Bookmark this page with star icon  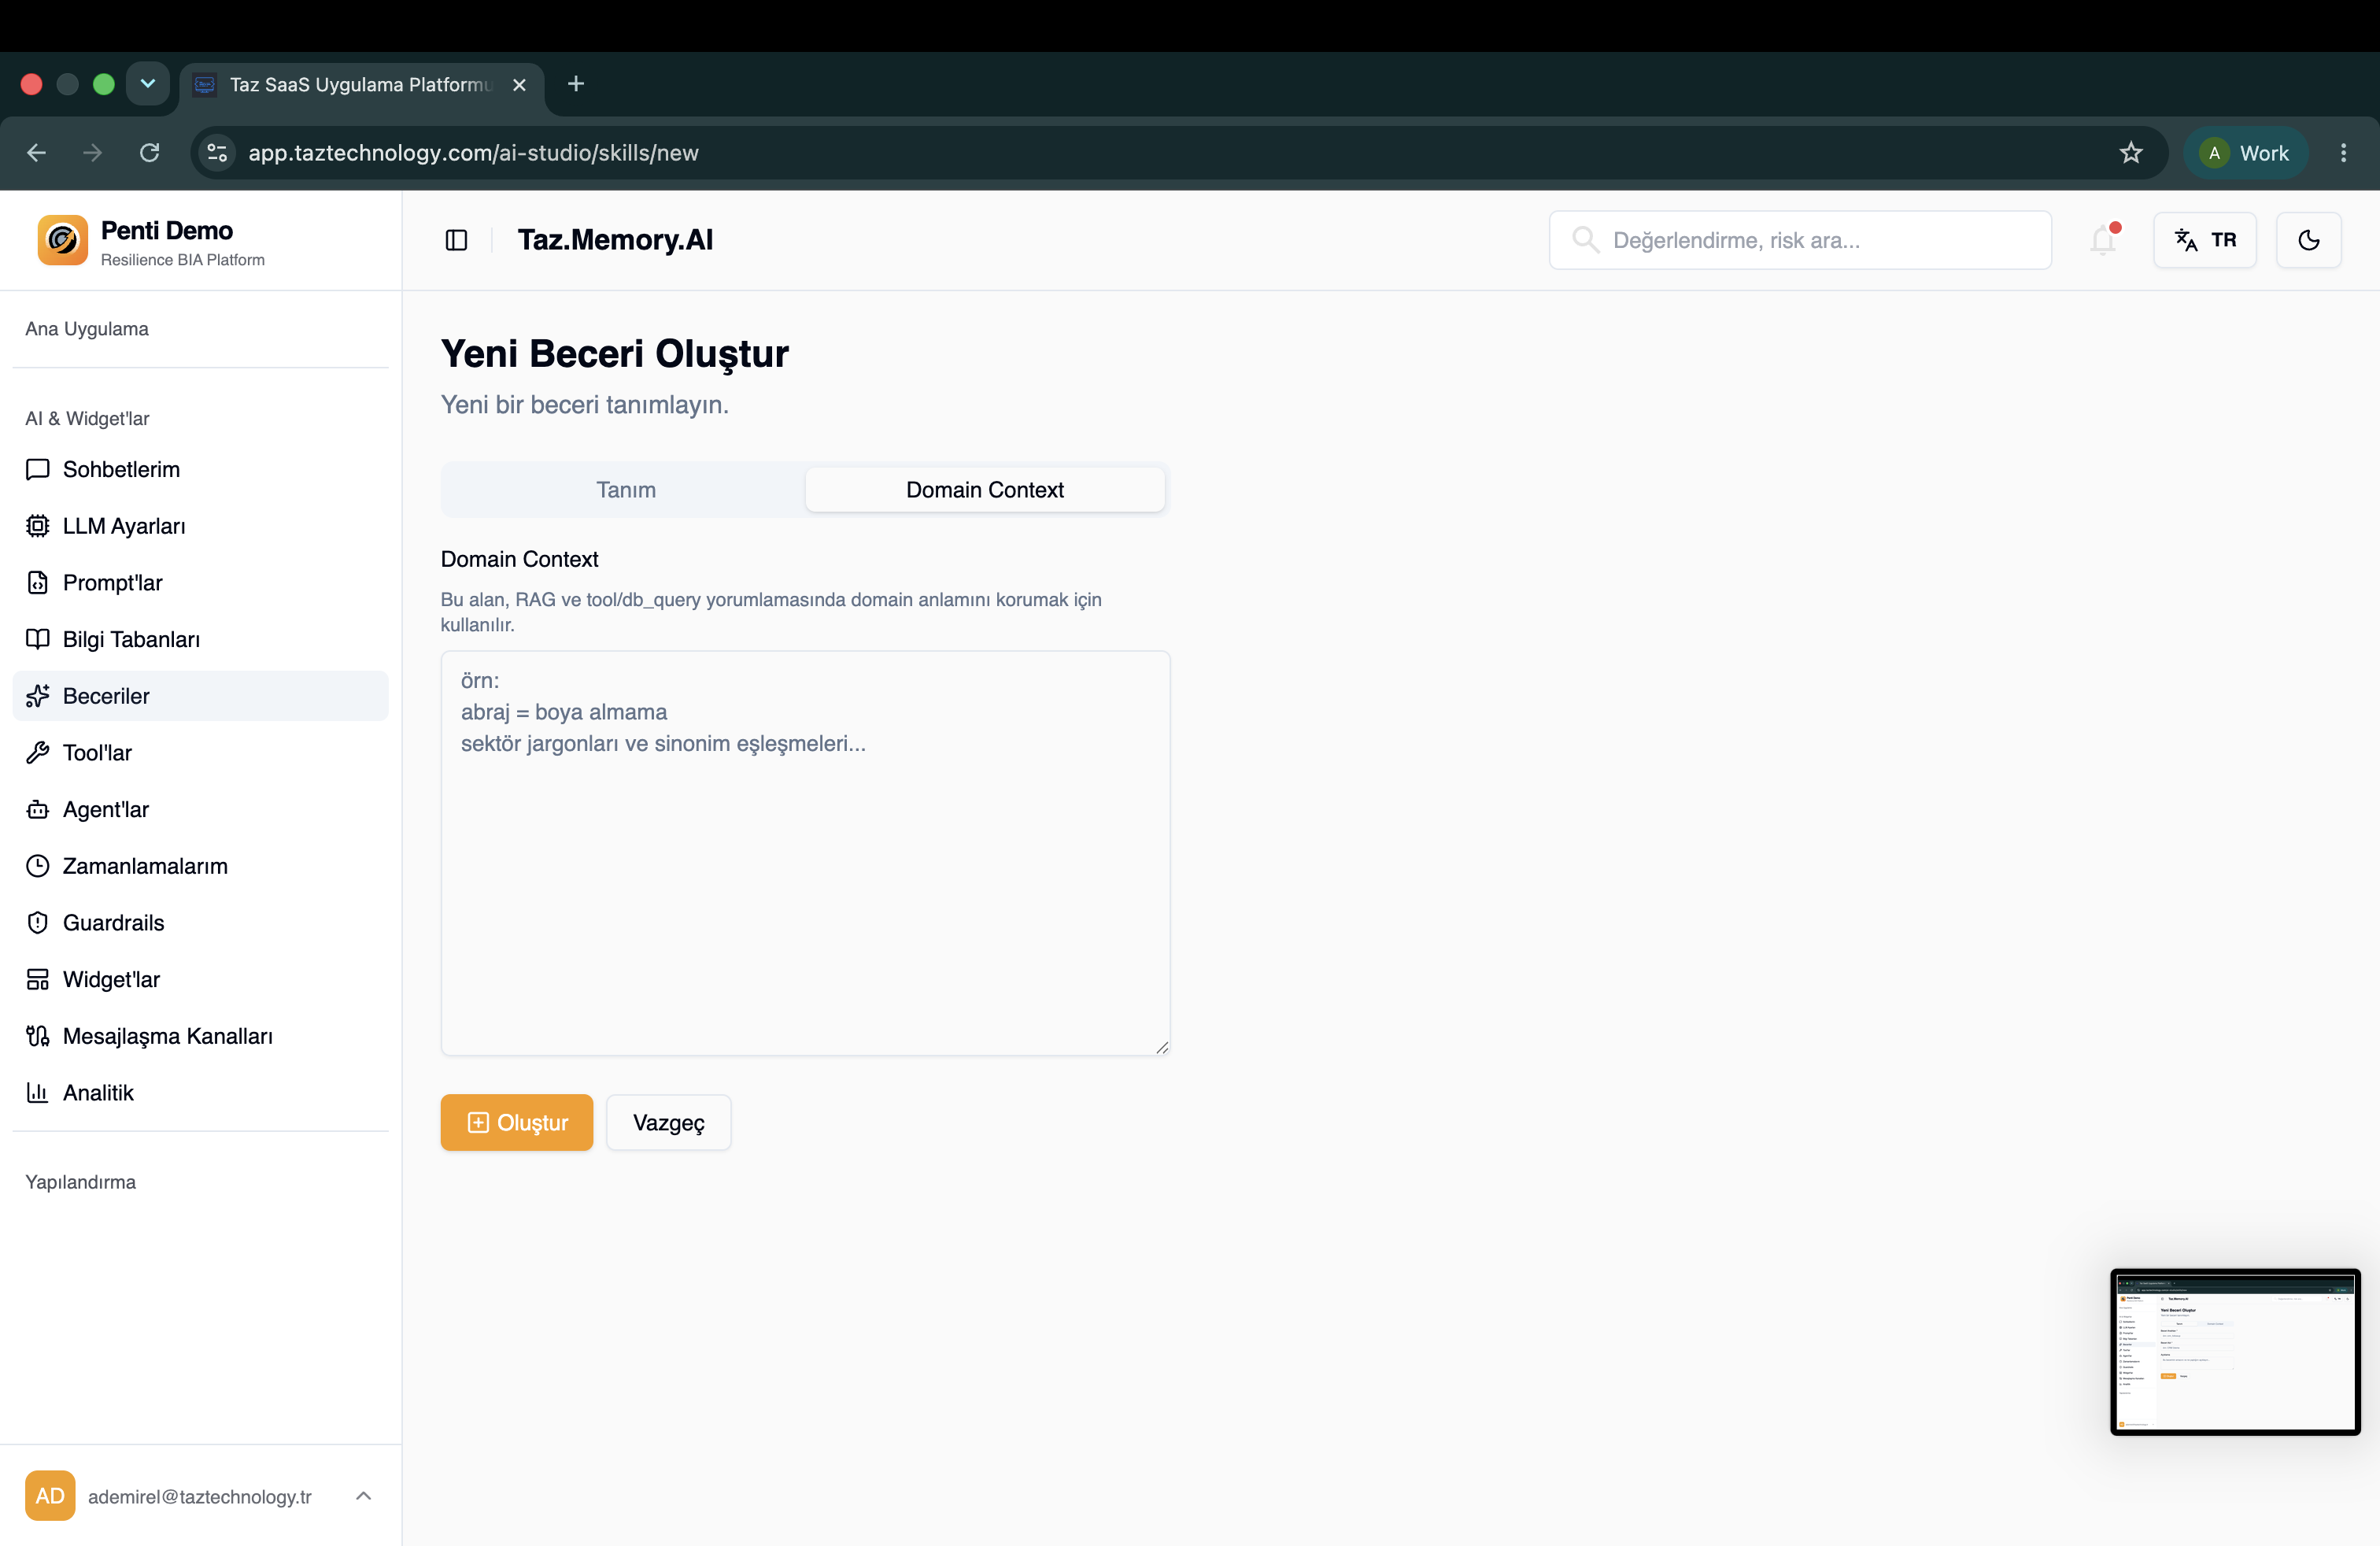pos(2131,153)
